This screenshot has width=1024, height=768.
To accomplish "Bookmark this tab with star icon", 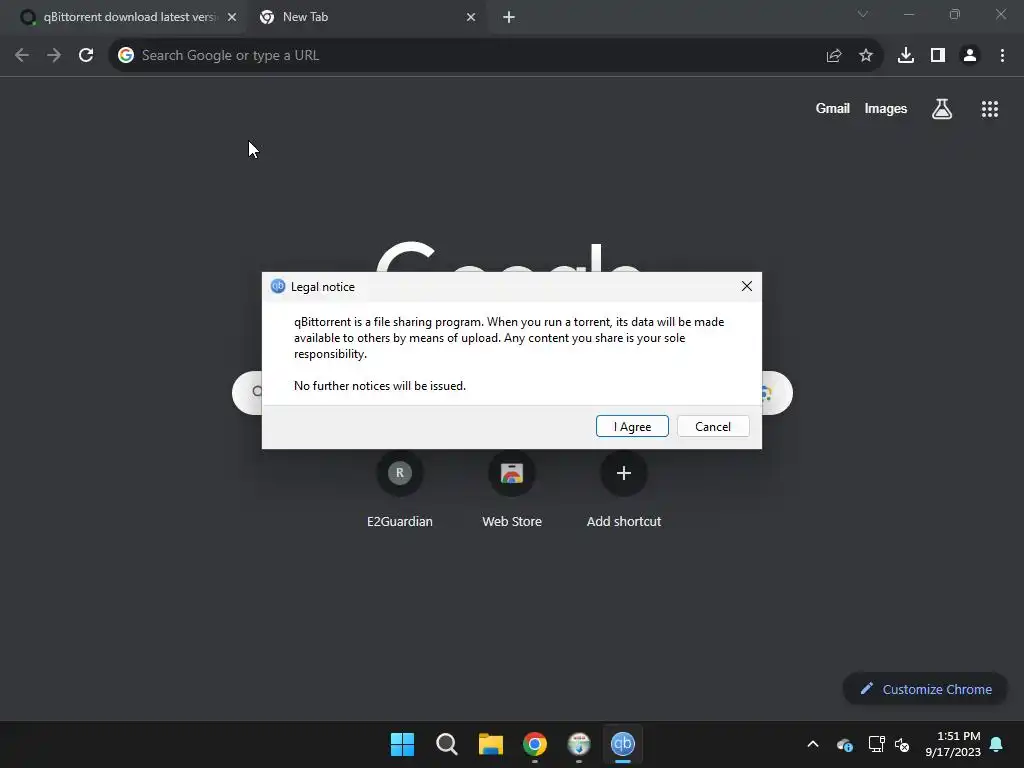I will click(865, 56).
